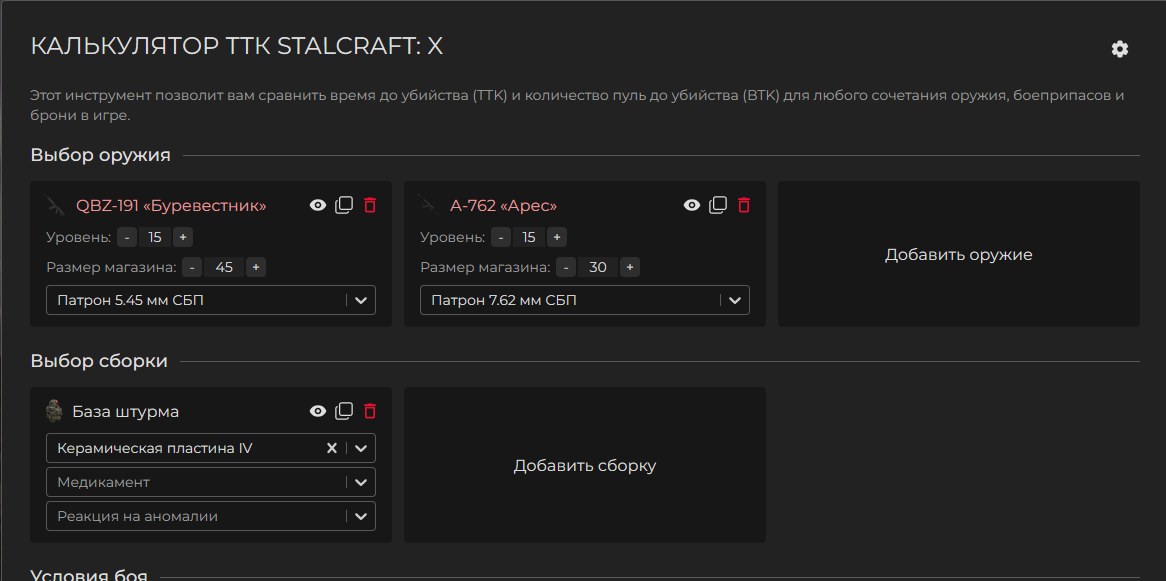Screen dimensions: 1166x581
Task: Click the A-762 rifle thumbnail icon
Action: coord(428,205)
